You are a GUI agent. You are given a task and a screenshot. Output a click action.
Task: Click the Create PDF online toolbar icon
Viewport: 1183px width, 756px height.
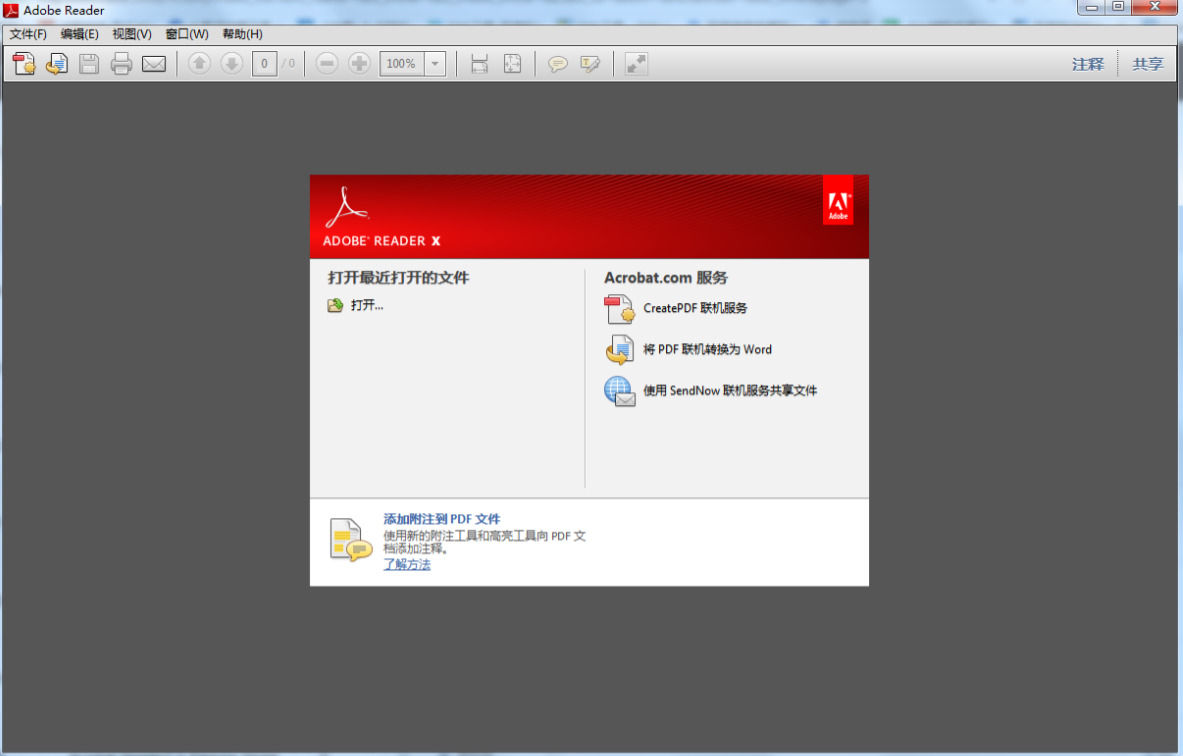coord(24,64)
